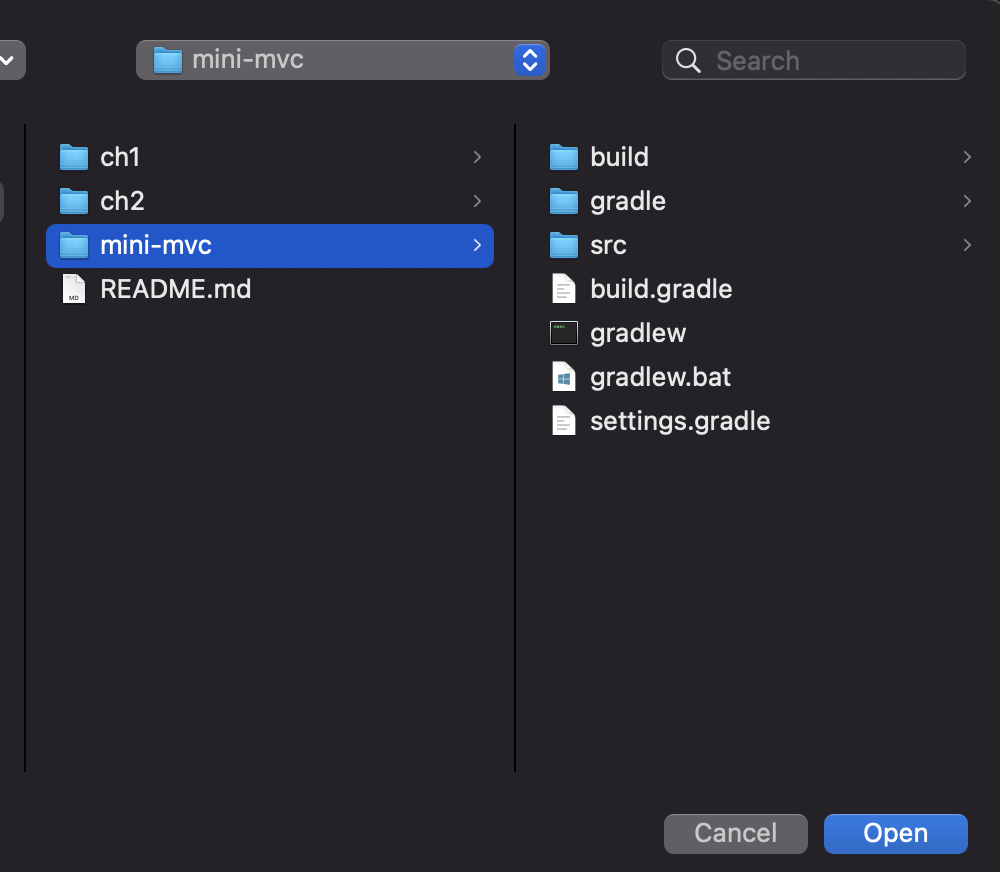Screen dimensions: 1000x872
Task: Click the gradle folder icon
Action: (x=564, y=201)
